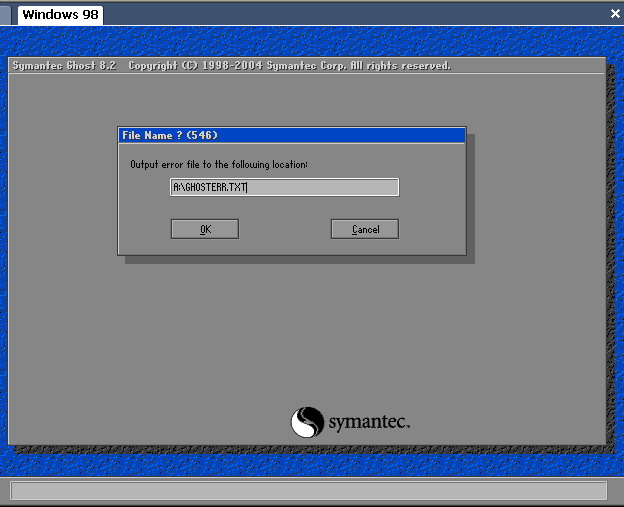Click the partially visible tab left of Windows 98
The image size is (624, 507).
pos(5,15)
